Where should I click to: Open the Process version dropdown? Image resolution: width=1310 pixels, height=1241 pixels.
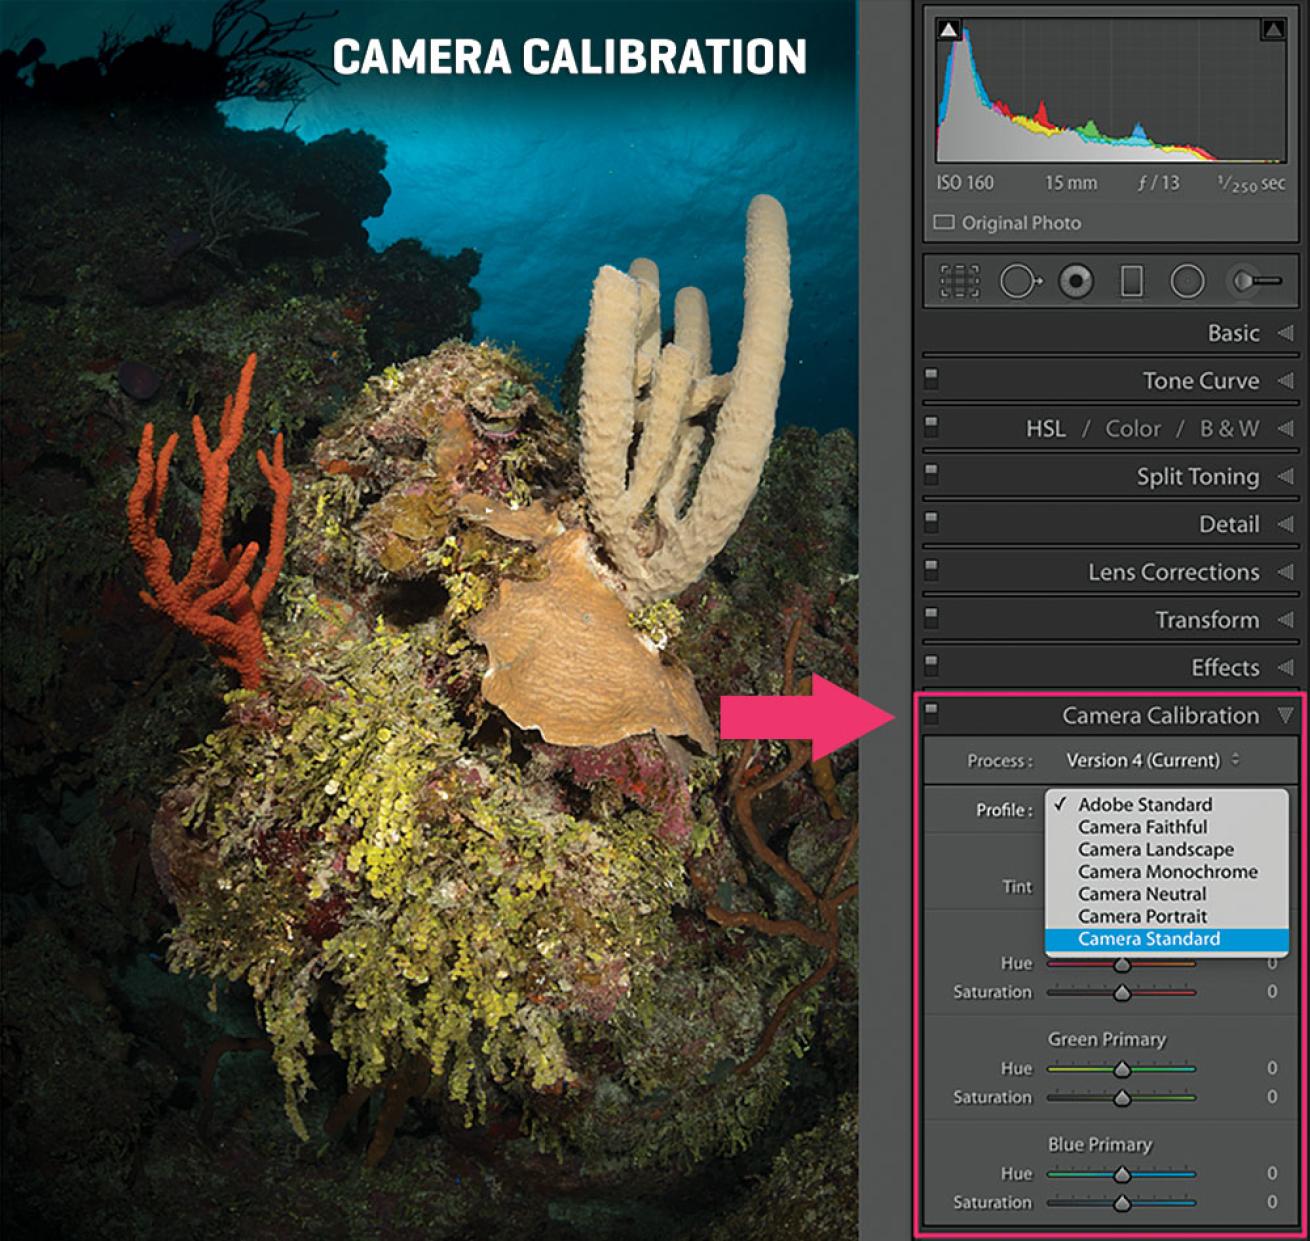1152,760
